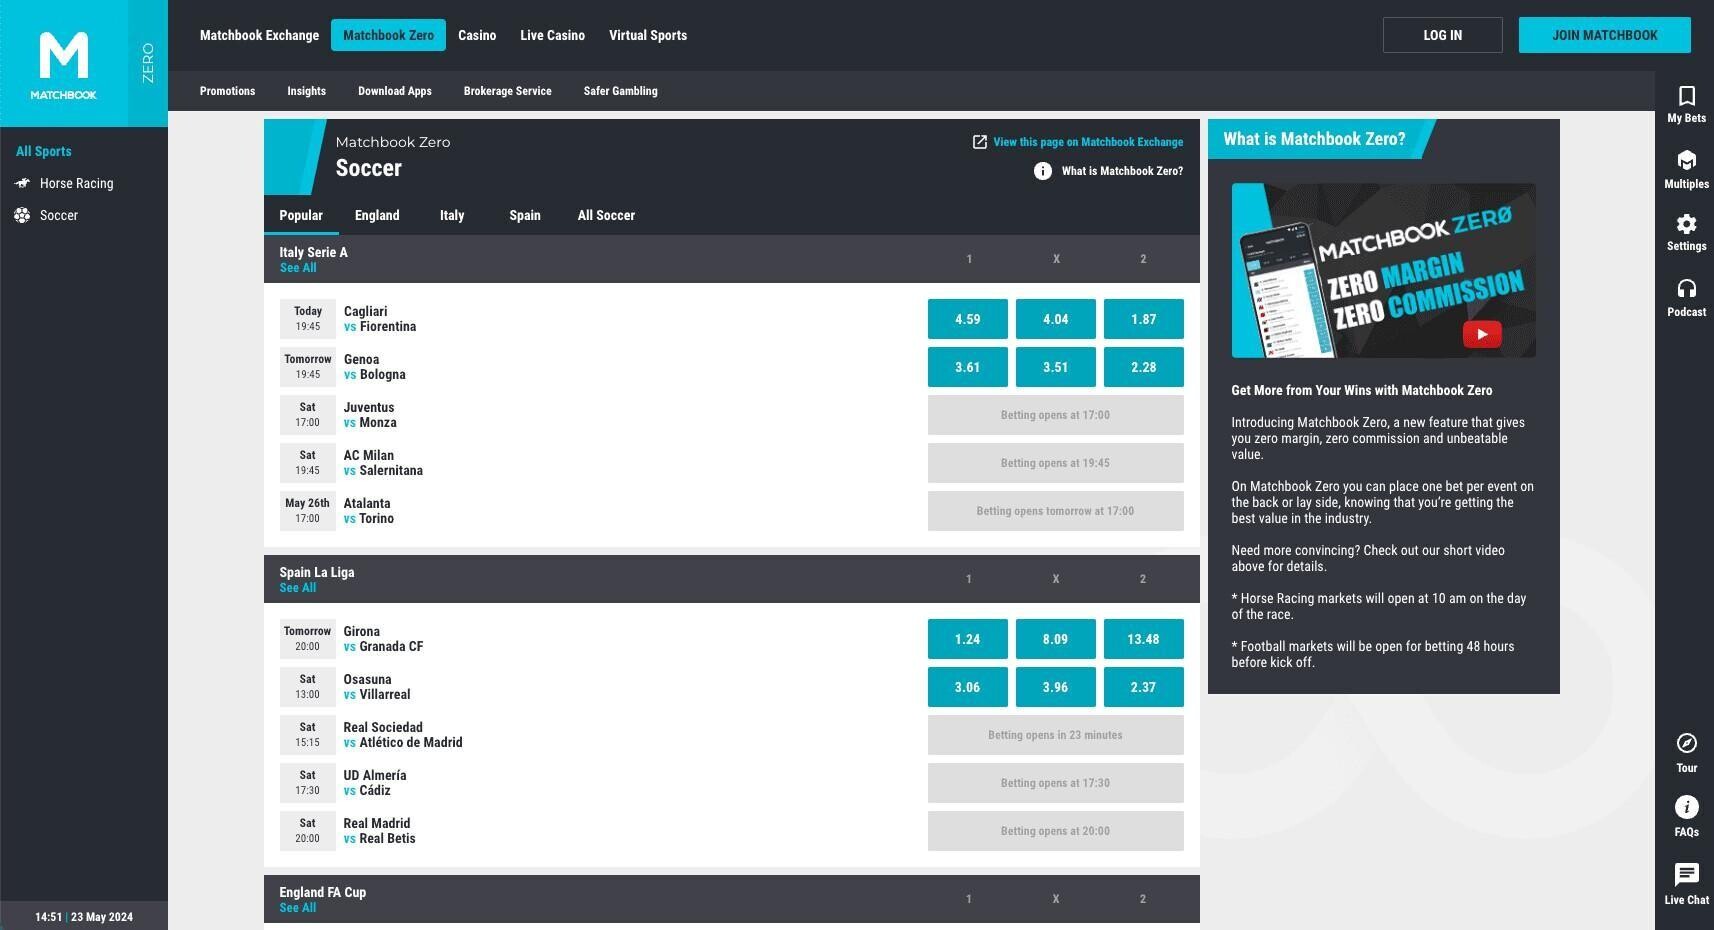Select the All Soccer tab

coord(606,215)
